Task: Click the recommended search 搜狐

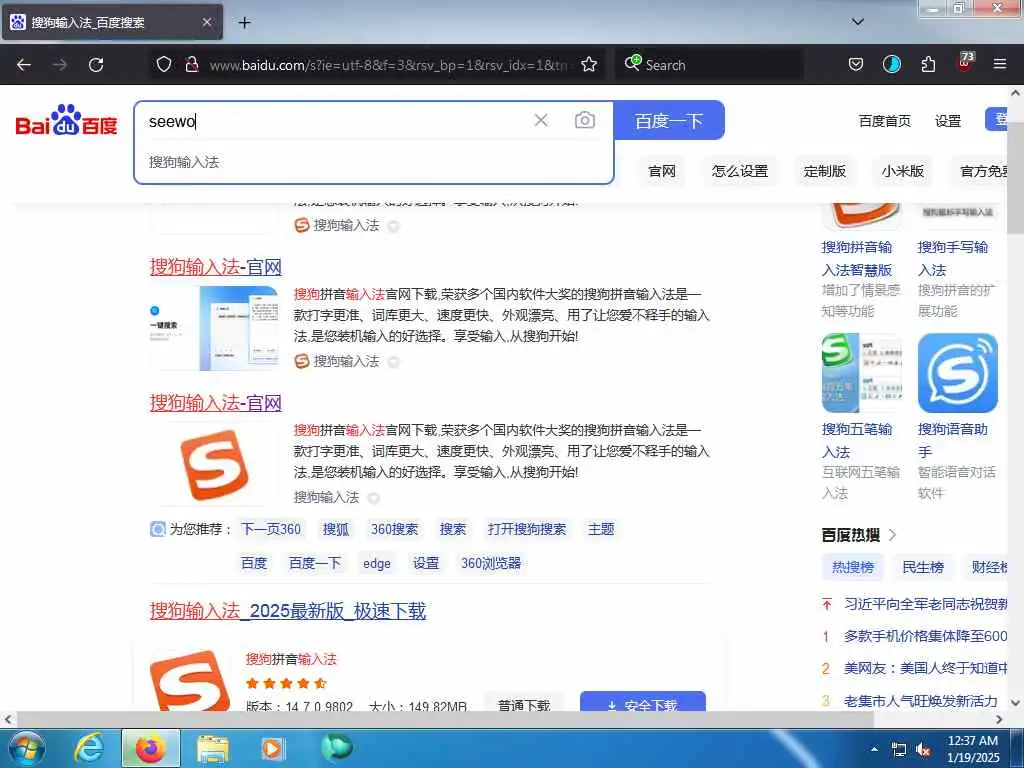Action: click(336, 529)
